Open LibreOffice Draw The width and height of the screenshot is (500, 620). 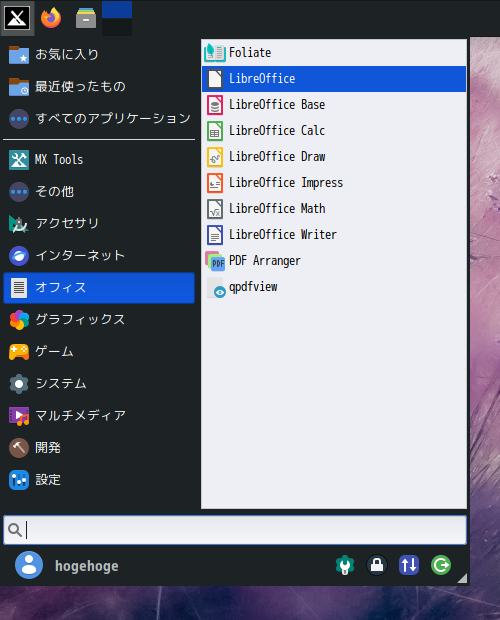[x=334, y=157]
